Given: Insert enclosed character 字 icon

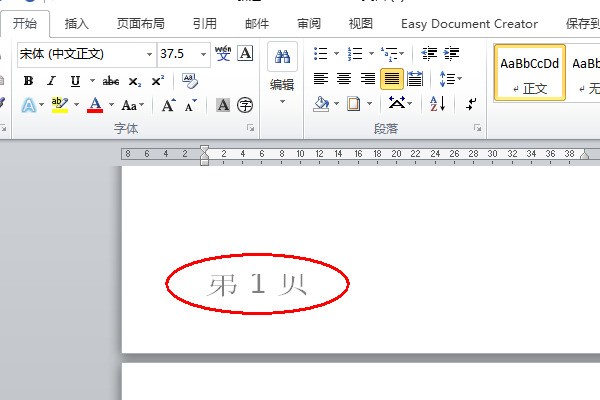Looking at the screenshot, I should click(x=245, y=104).
